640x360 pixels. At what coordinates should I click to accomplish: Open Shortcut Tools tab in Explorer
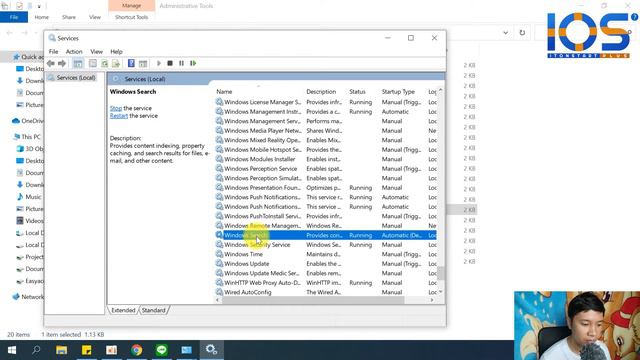point(131,17)
